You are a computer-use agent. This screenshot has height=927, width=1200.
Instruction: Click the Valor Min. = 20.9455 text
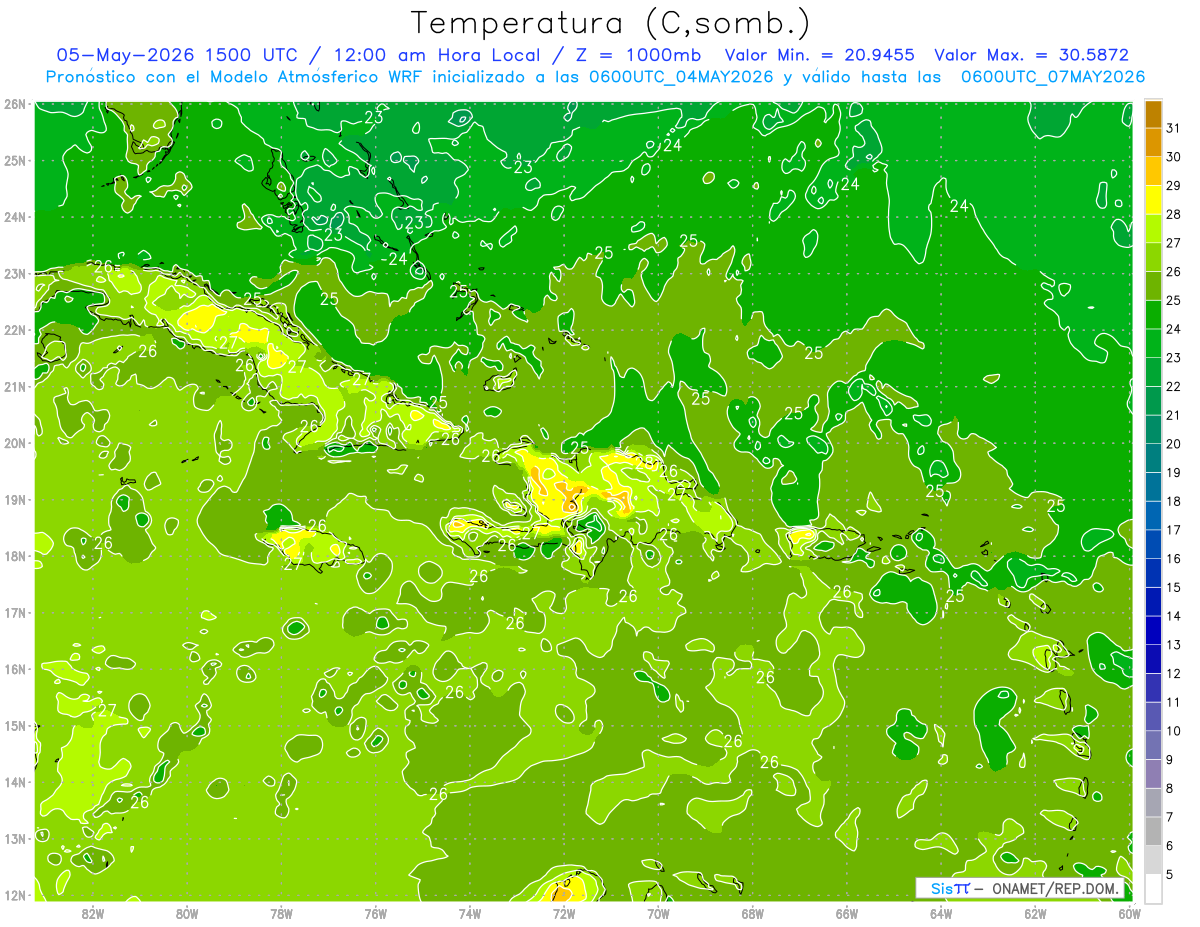[821, 55]
